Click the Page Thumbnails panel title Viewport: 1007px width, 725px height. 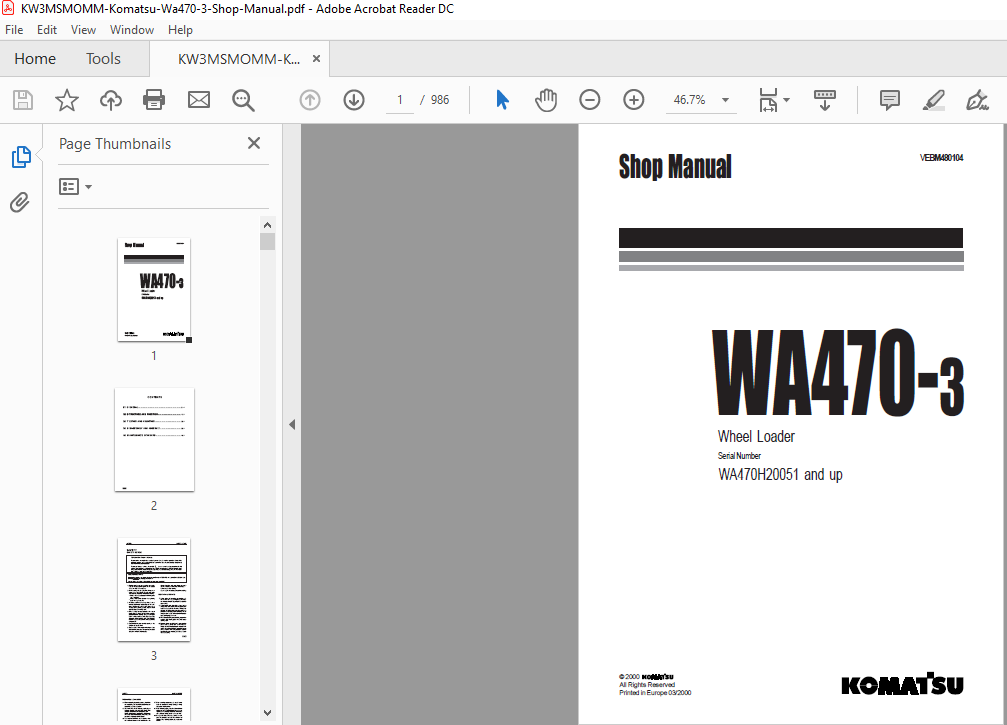point(115,144)
